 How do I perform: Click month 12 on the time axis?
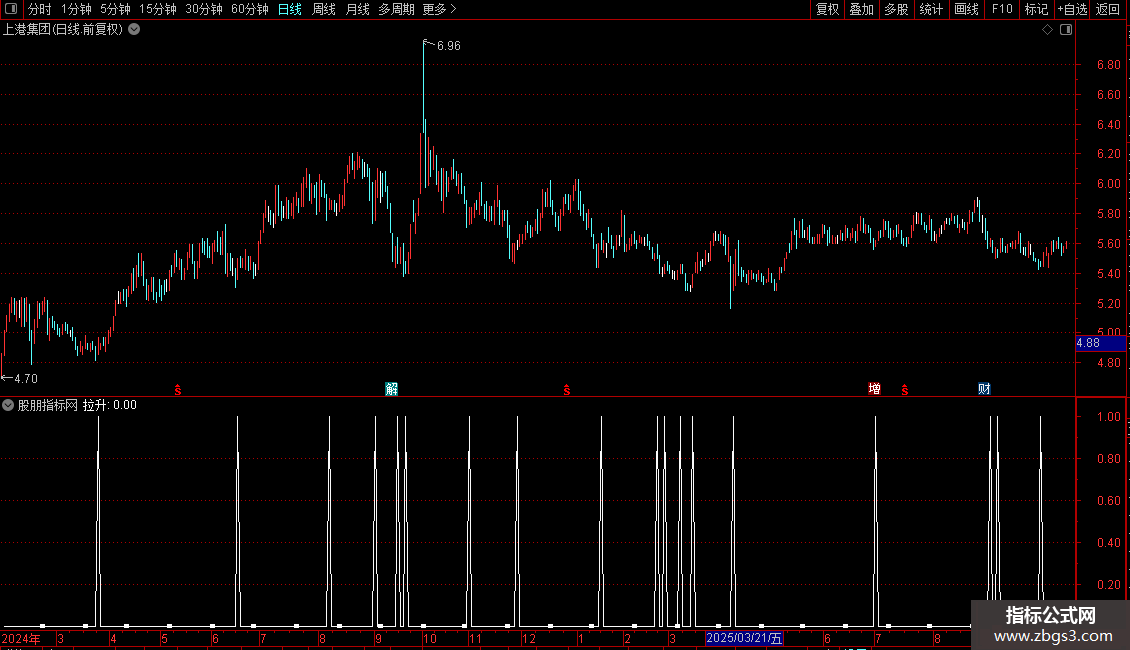tap(529, 638)
